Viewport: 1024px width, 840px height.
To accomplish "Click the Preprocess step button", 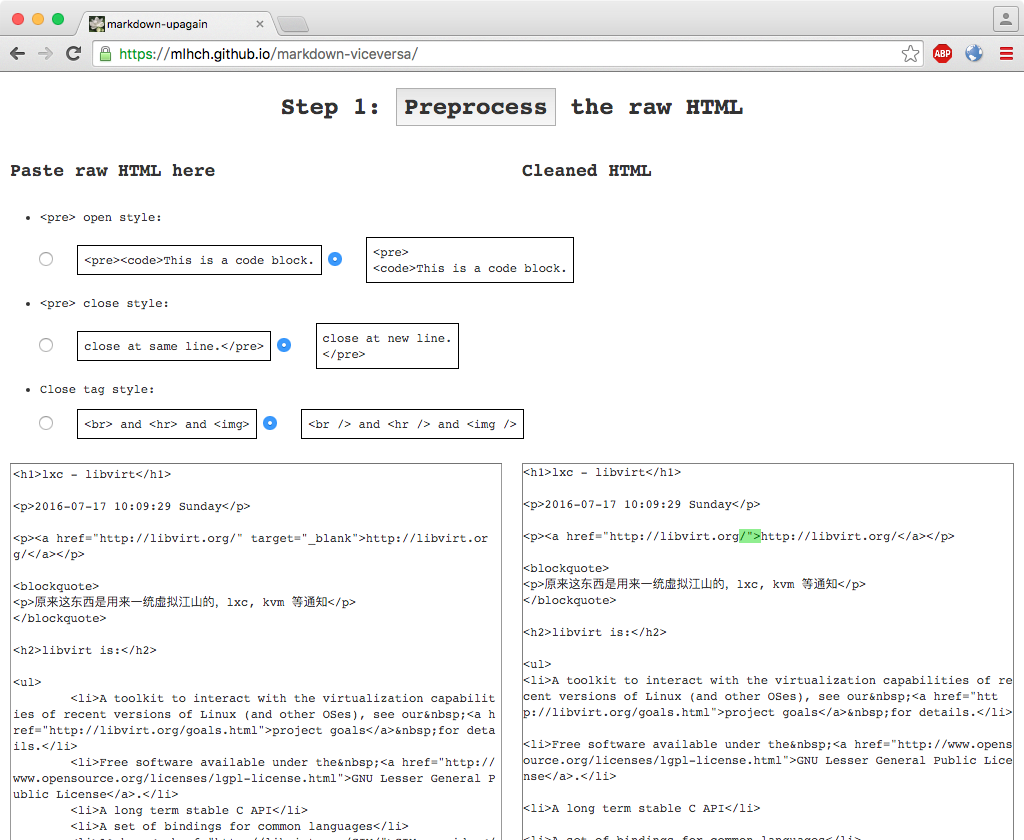I will click(475, 107).
